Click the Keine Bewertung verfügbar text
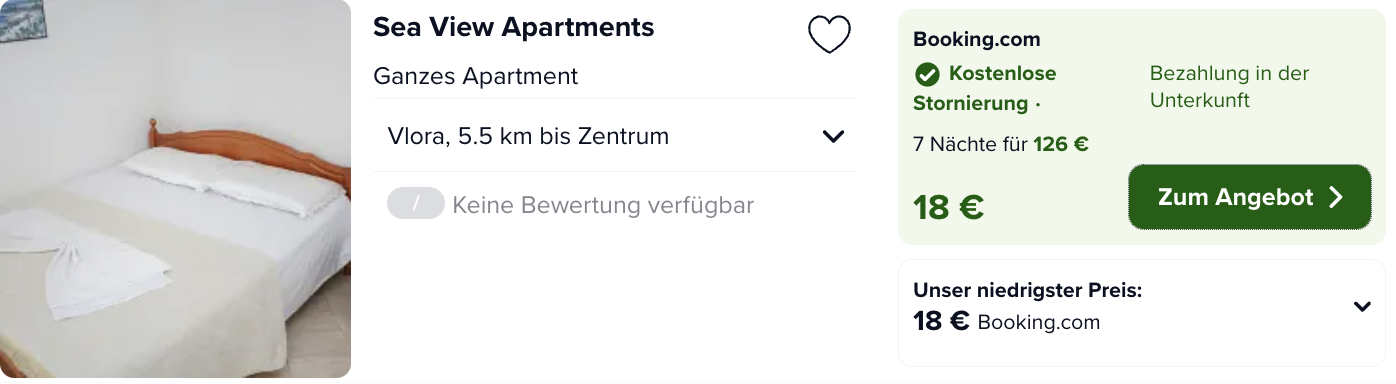1396x384 pixels. [x=603, y=205]
